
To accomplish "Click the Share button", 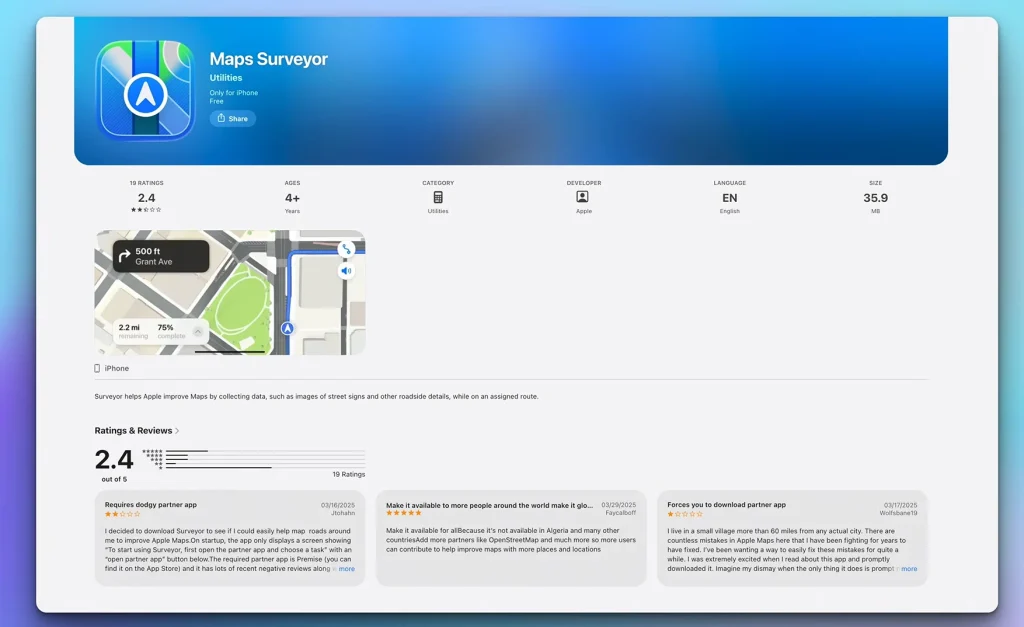I will 232,118.
